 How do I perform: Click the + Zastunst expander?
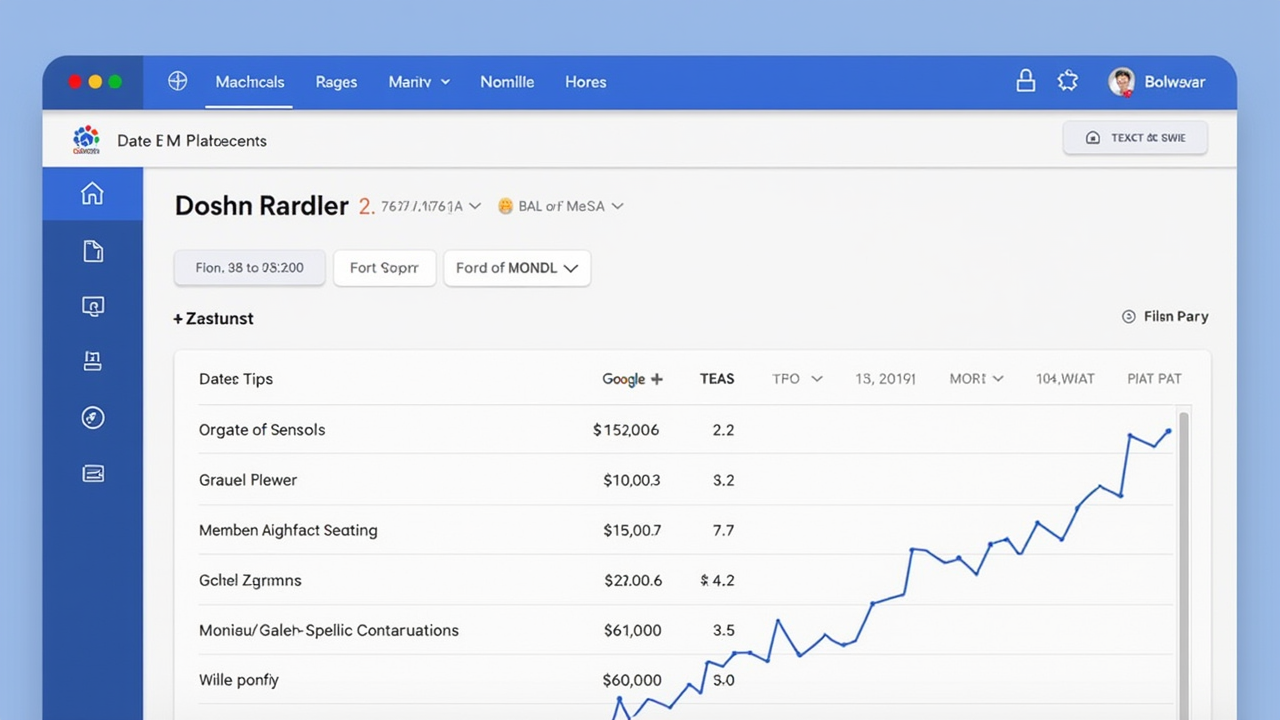[x=213, y=319]
